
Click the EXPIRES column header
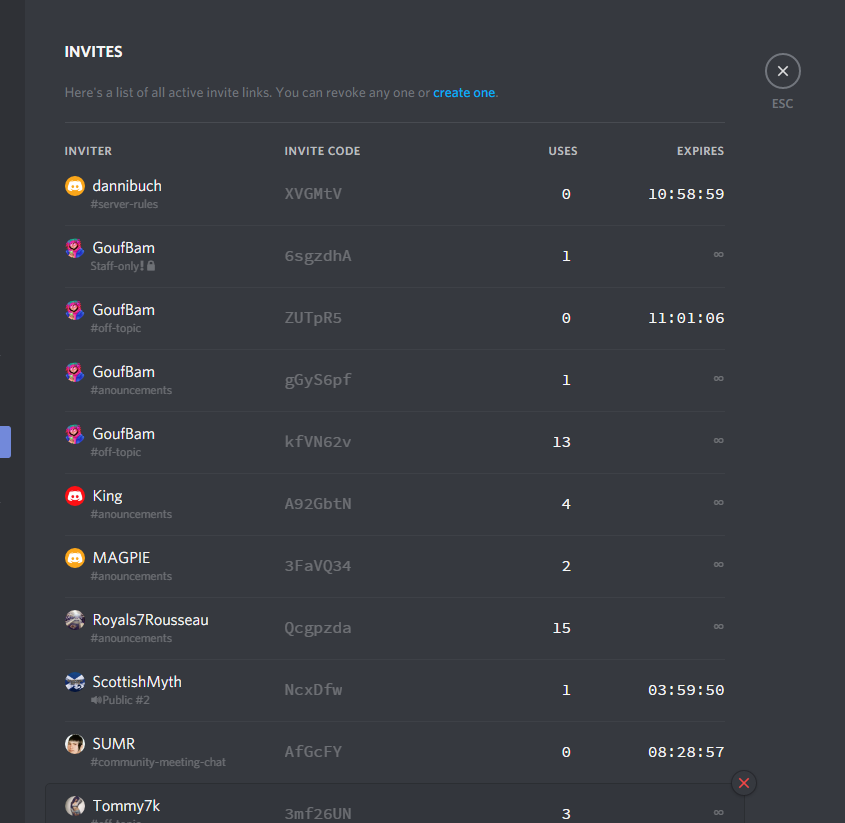pos(700,151)
